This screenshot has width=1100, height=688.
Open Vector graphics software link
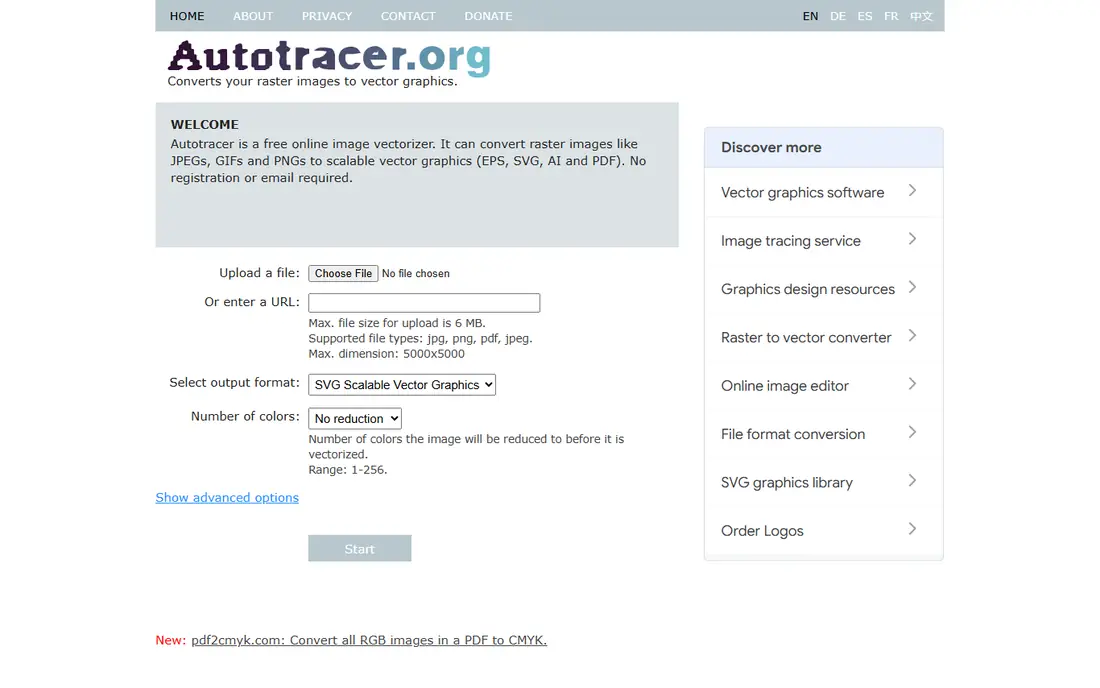[803, 193]
